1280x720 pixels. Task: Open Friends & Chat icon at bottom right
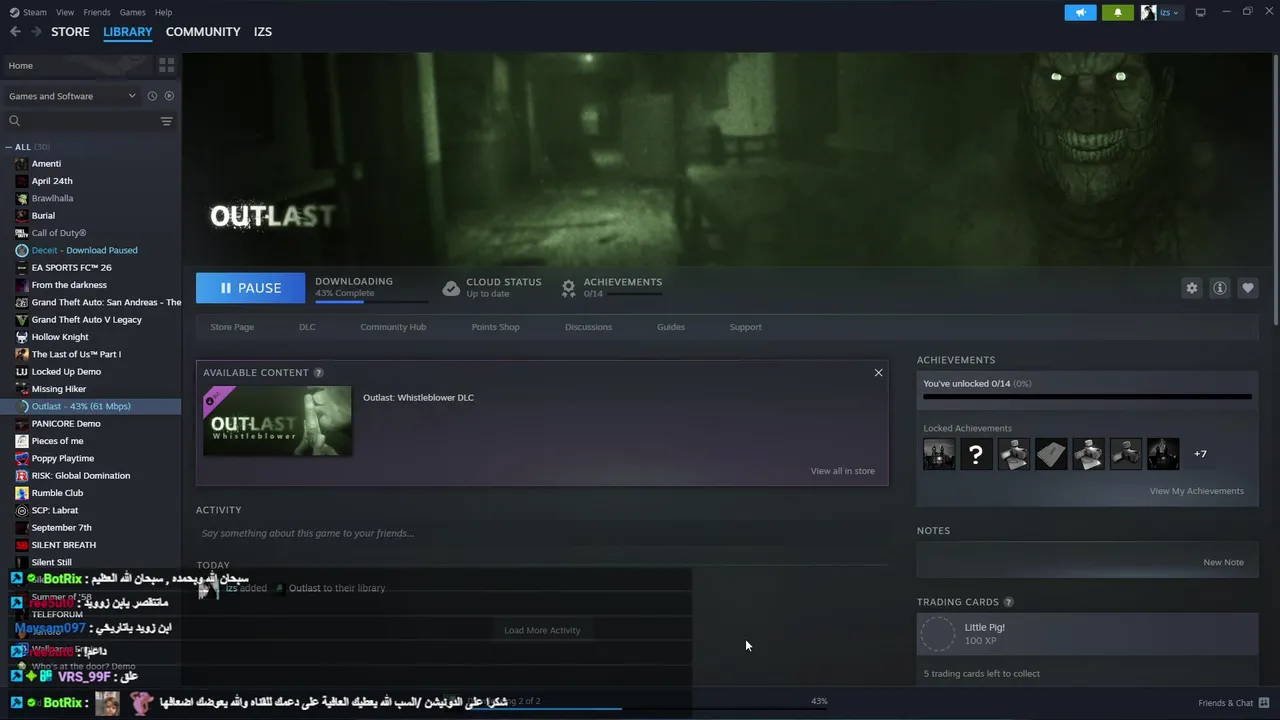click(x=1265, y=702)
